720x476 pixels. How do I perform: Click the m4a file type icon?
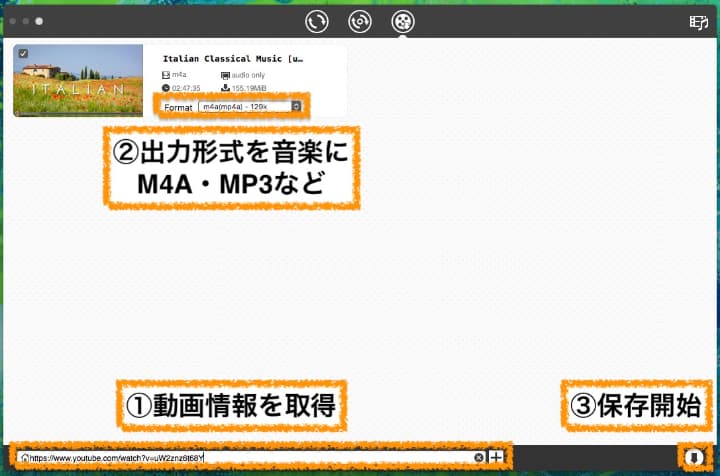click(166, 75)
